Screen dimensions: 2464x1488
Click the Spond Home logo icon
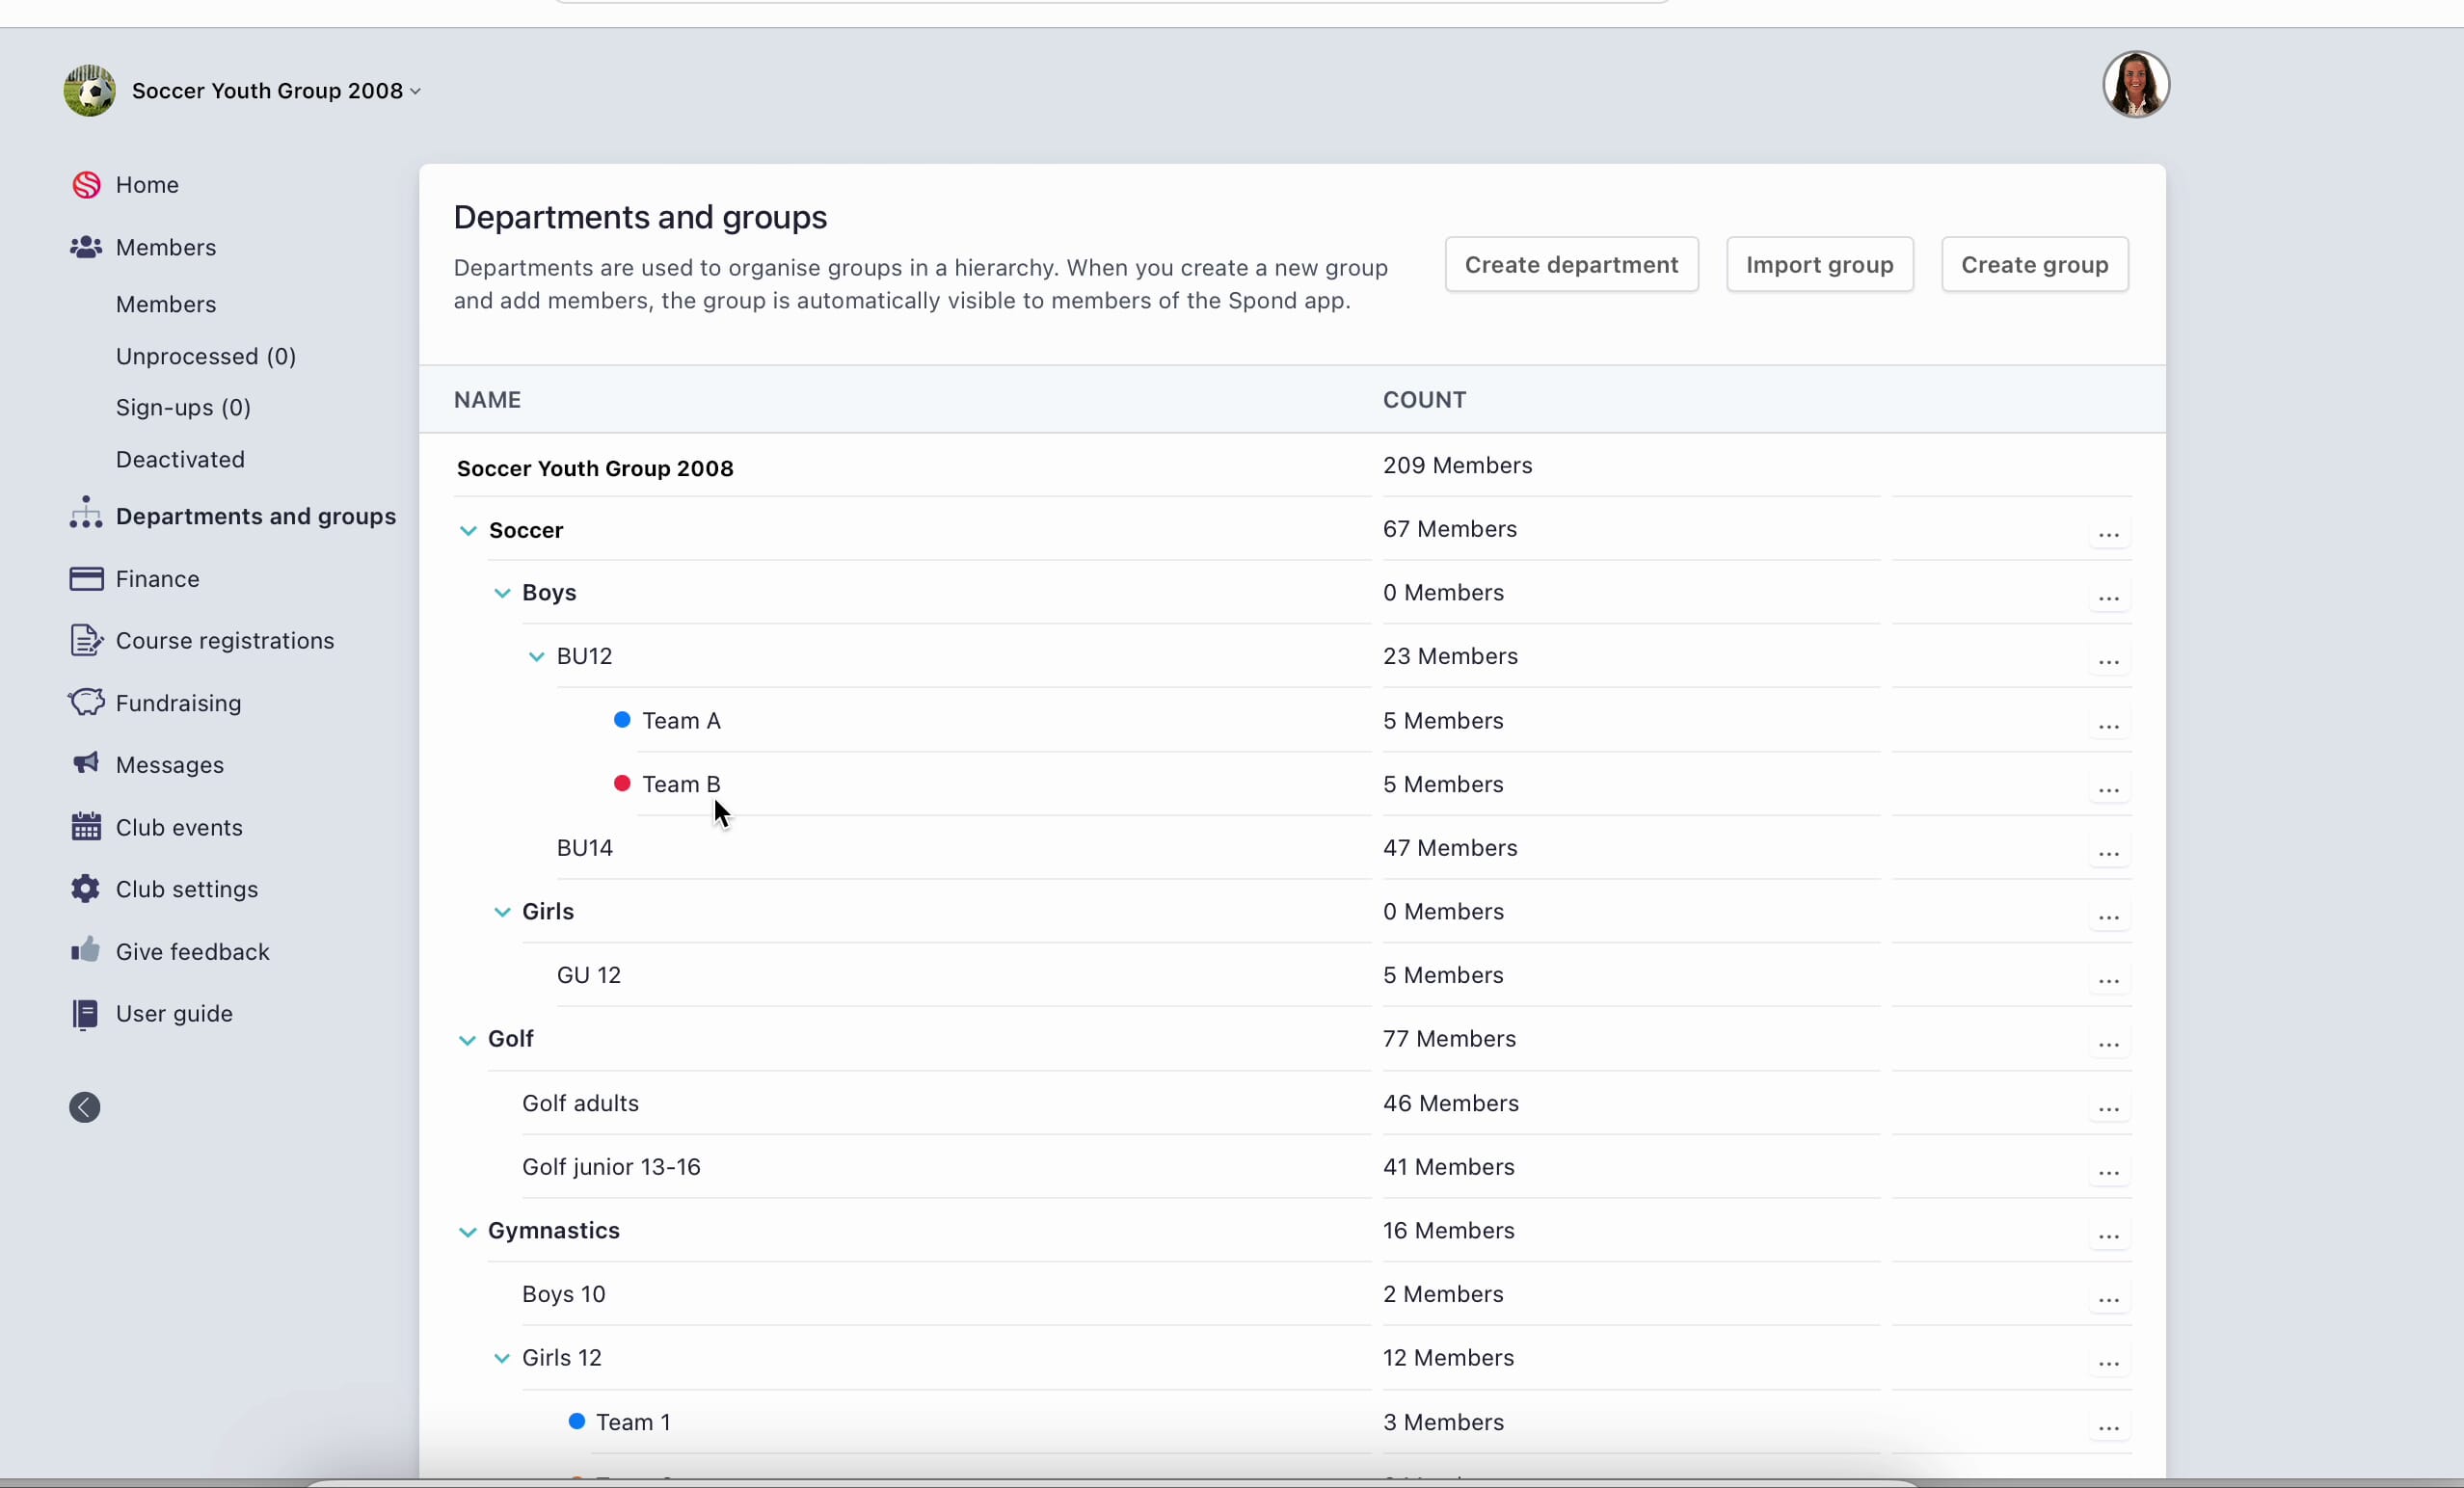click(x=86, y=185)
